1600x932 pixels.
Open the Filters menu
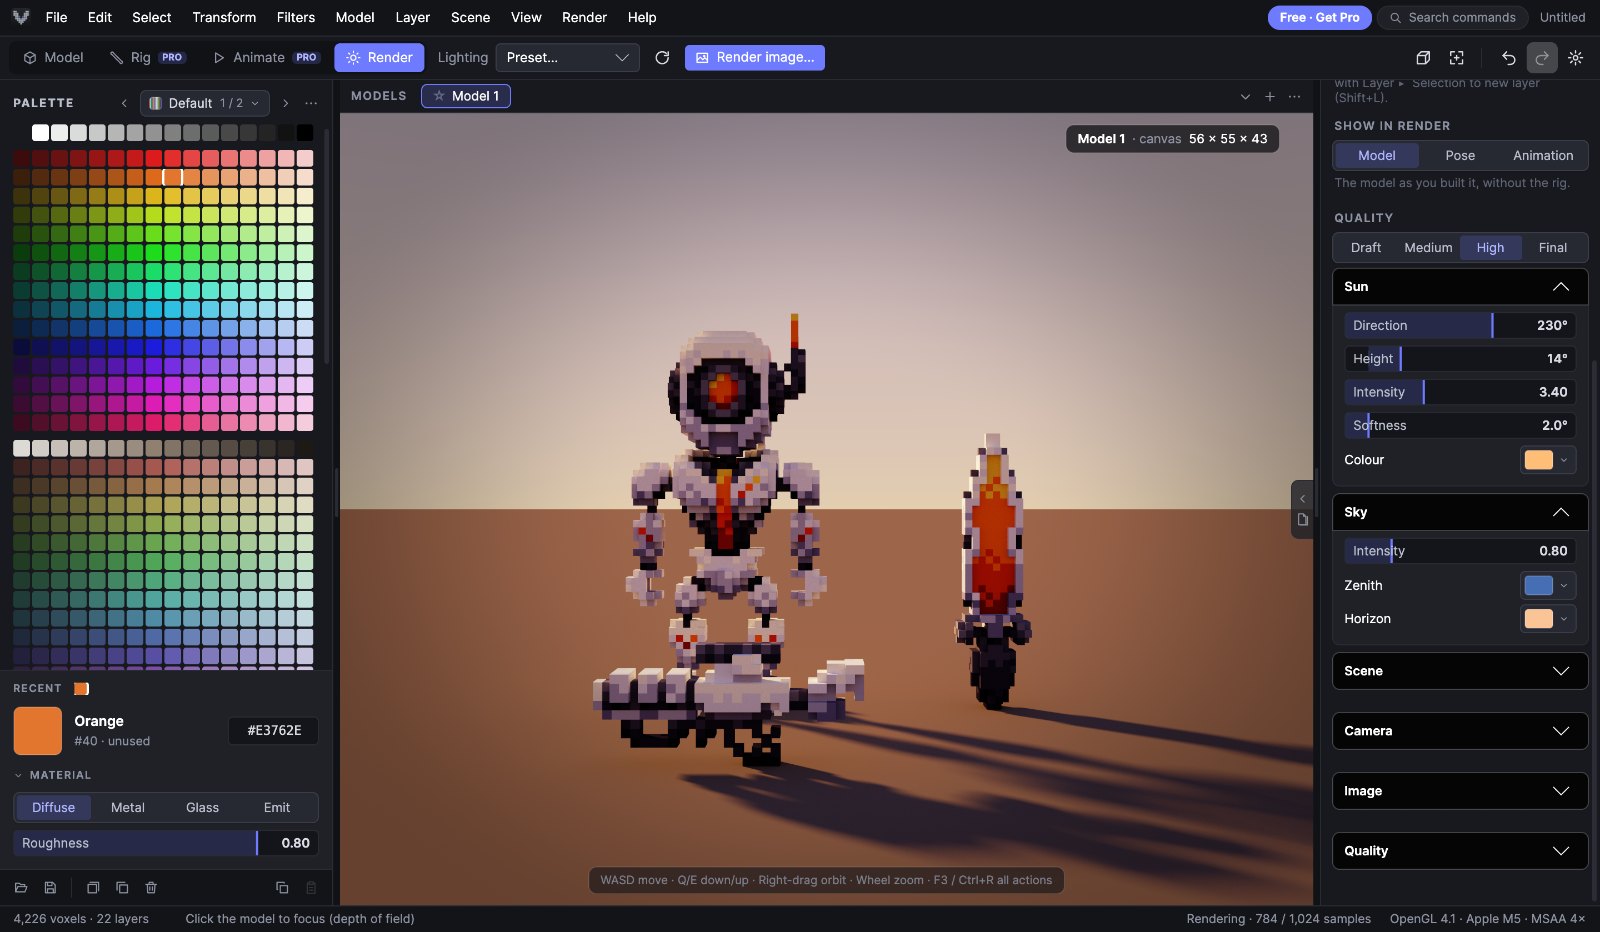click(x=295, y=17)
